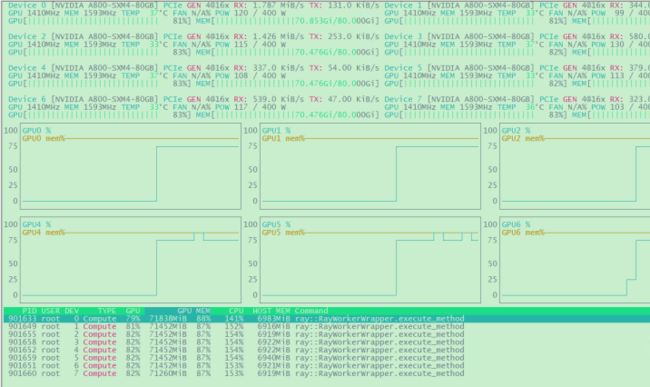Screen dimensions: 650x387
Task: Select process row with PID 901660
Action: pyautogui.click(x=236, y=374)
